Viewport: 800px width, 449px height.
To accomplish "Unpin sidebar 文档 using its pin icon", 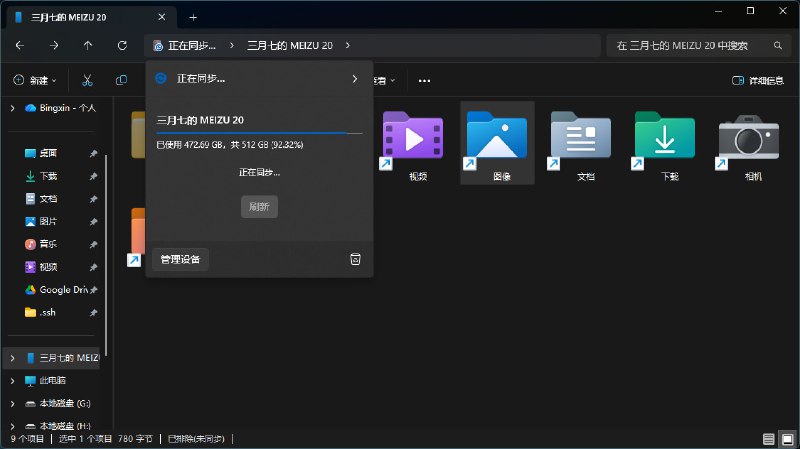I will click(x=93, y=199).
